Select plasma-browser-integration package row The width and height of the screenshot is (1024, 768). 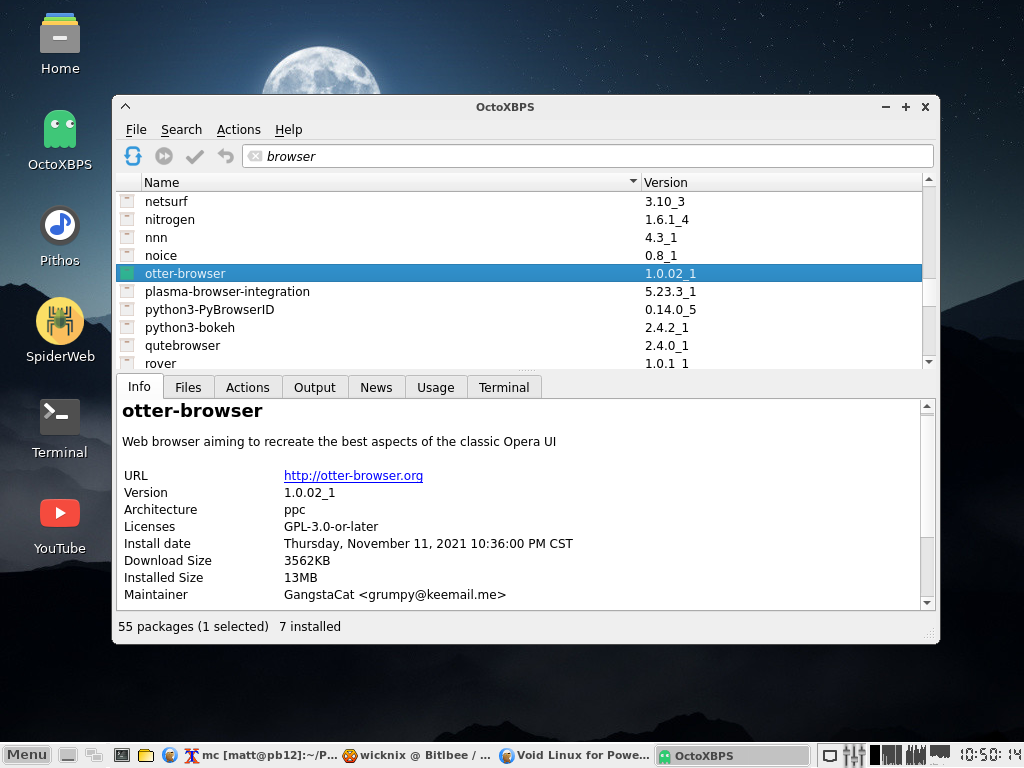519,291
